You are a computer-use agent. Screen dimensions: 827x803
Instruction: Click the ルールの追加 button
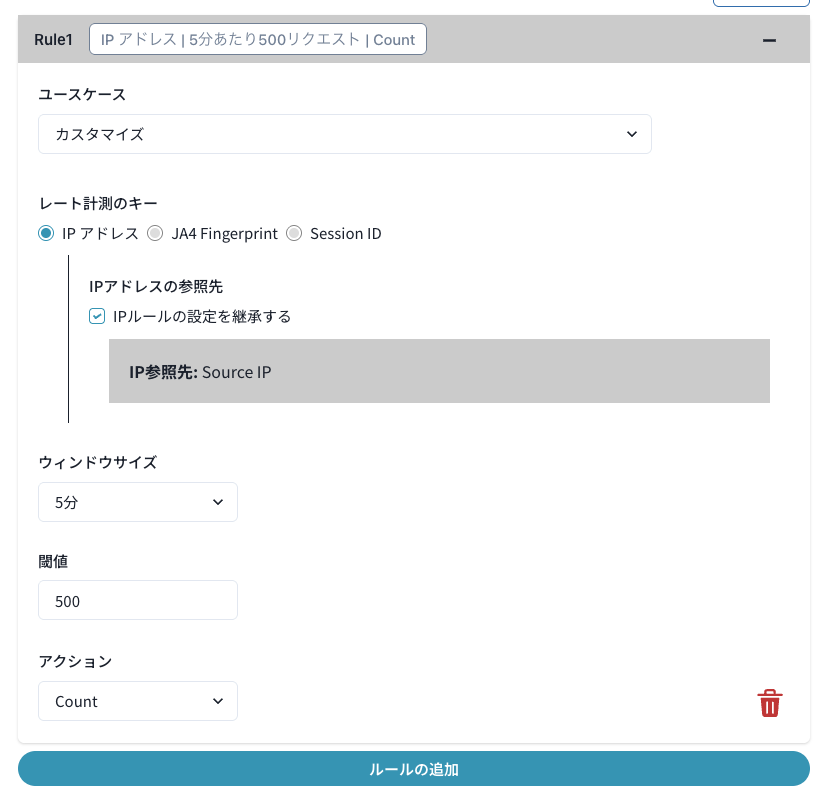pyautogui.click(x=413, y=769)
